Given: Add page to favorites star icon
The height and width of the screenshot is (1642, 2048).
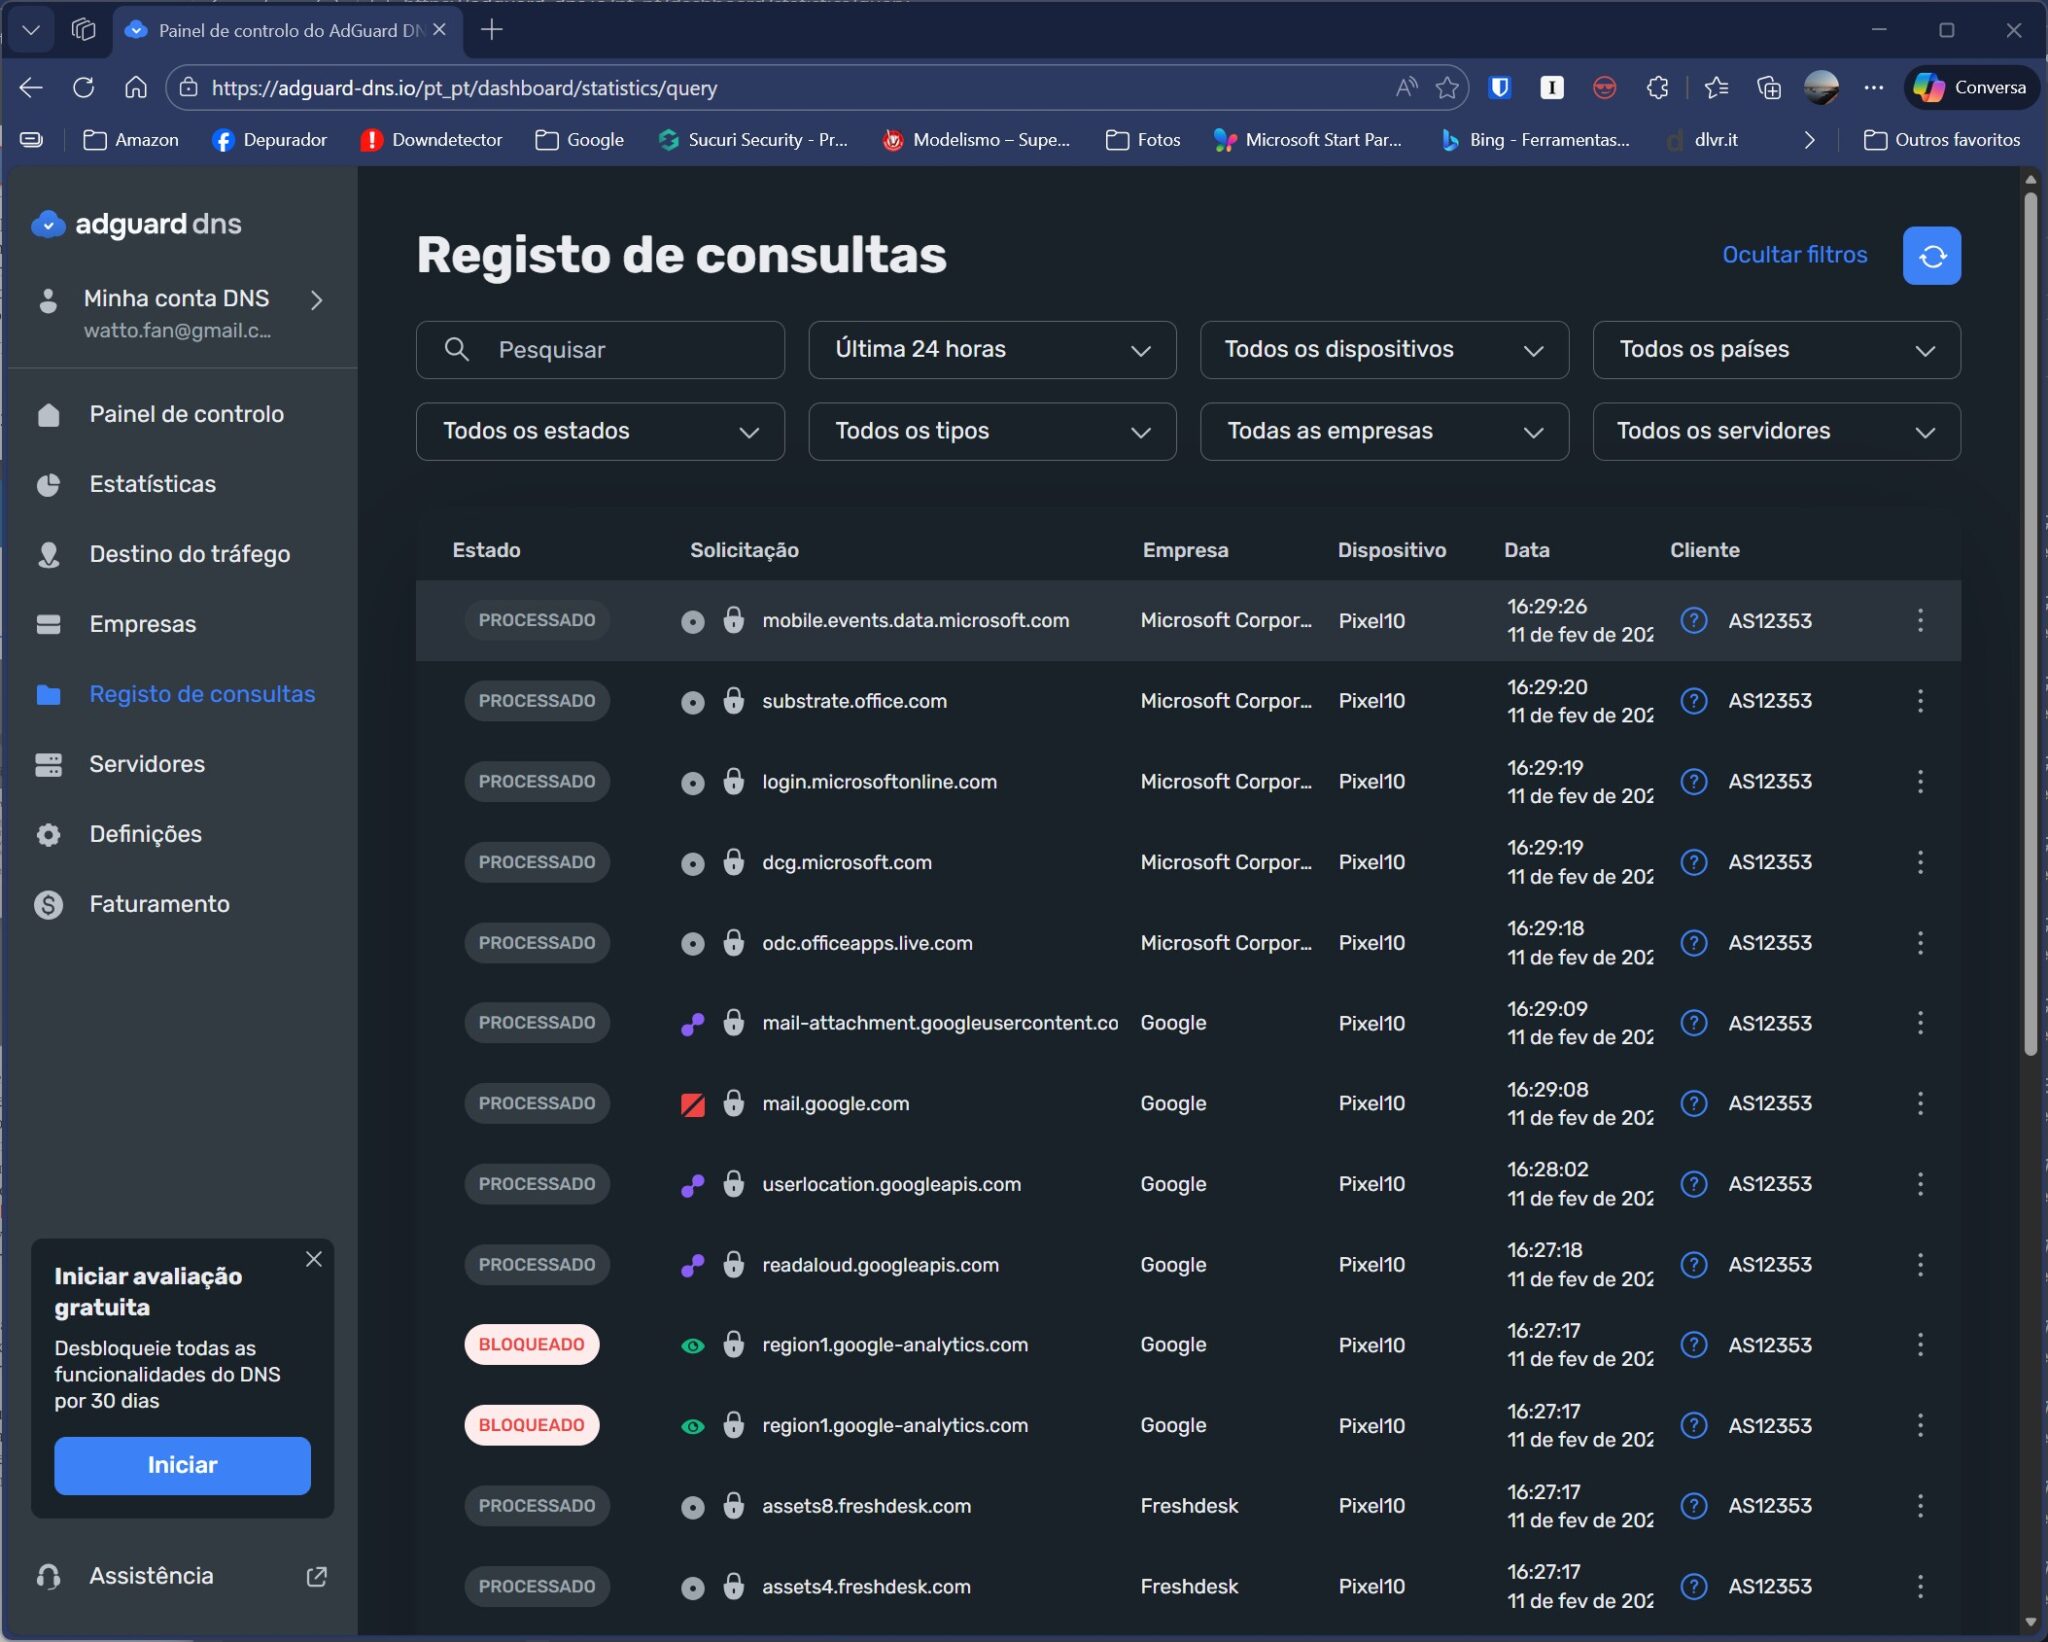Looking at the screenshot, I should [1446, 88].
